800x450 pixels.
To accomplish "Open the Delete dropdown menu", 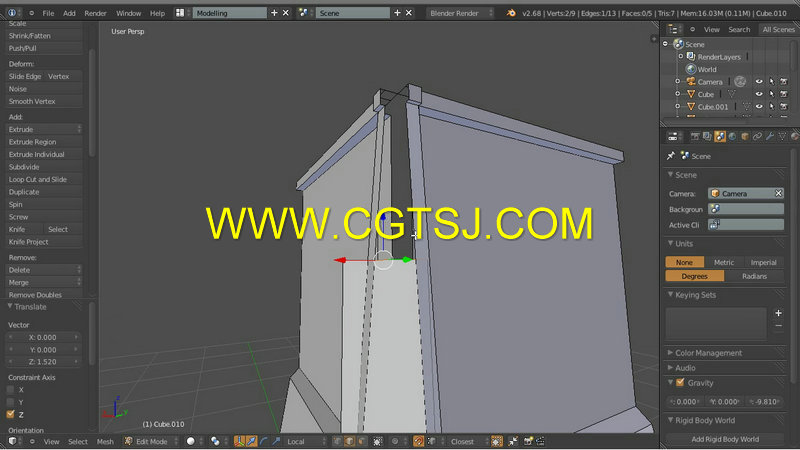I will click(x=44, y=270).
